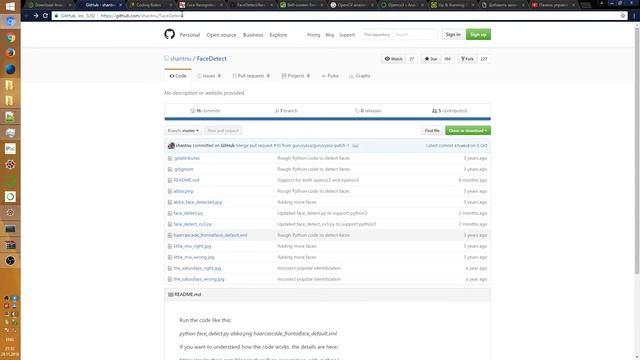View the 0 releases page
The height and width of the screenshot is (360, 640).
click(x=368, y=111)
